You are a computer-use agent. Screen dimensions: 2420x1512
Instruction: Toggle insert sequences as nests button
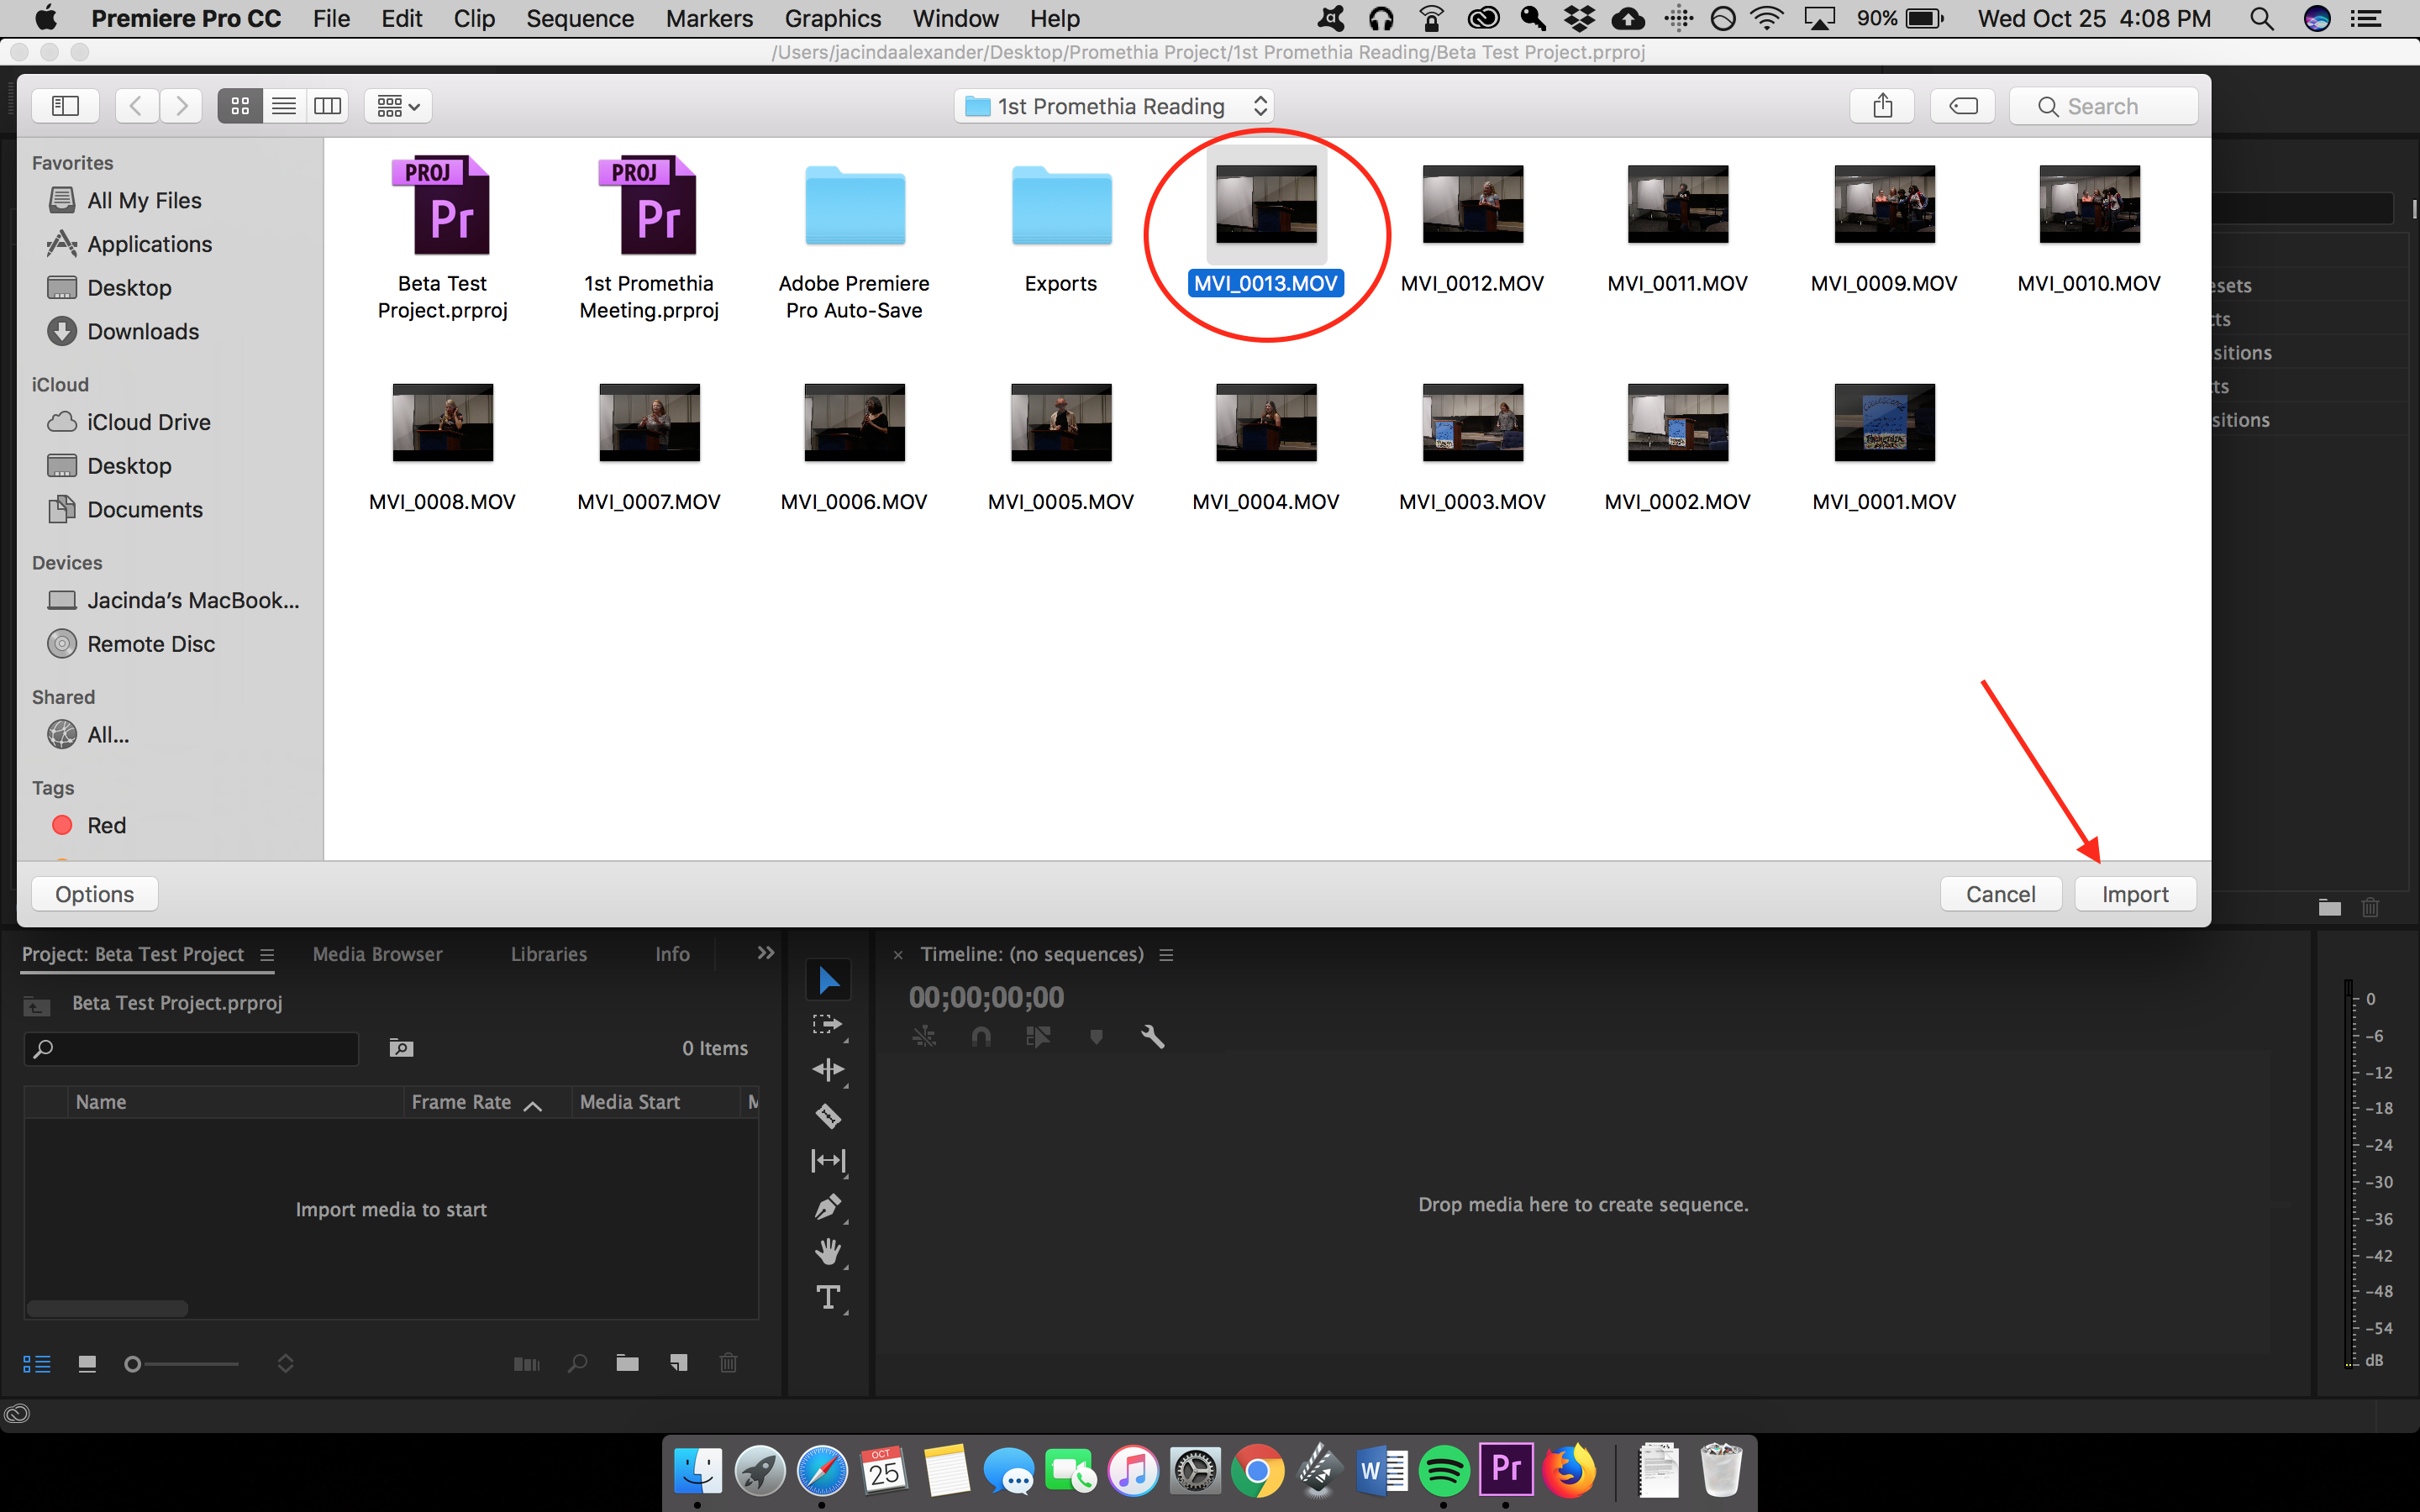(924, 1037)
